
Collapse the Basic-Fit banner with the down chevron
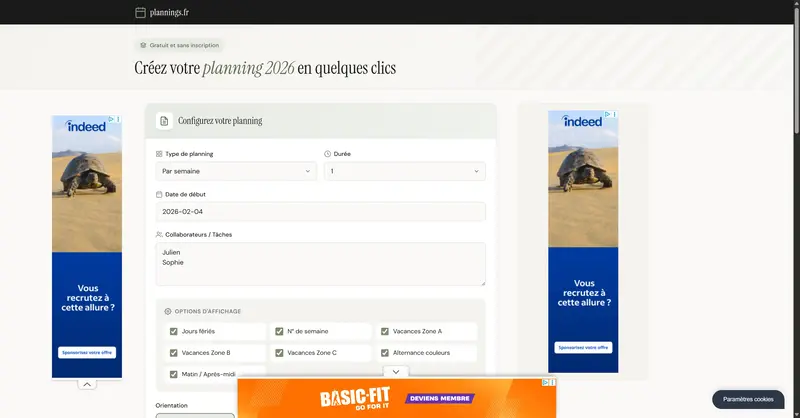395,372
